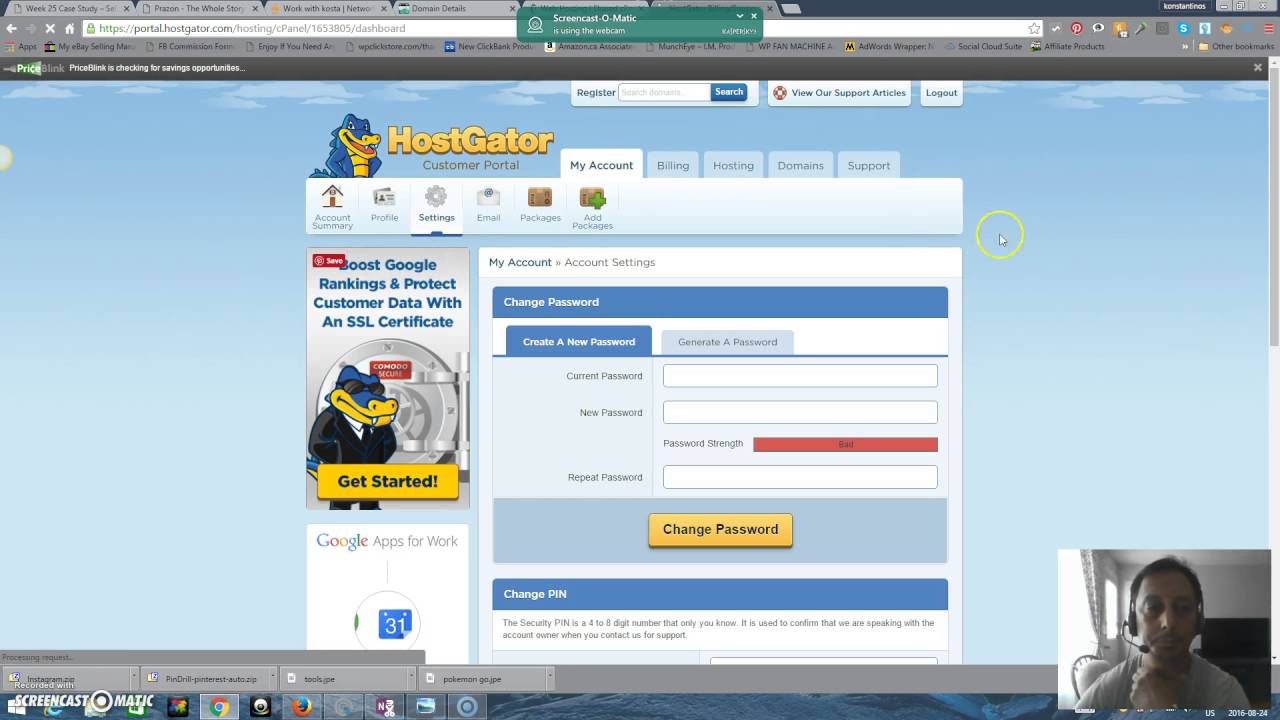Click the browser address bar URL
Screen dimensions: 1280x720
(x=252, y=28)
